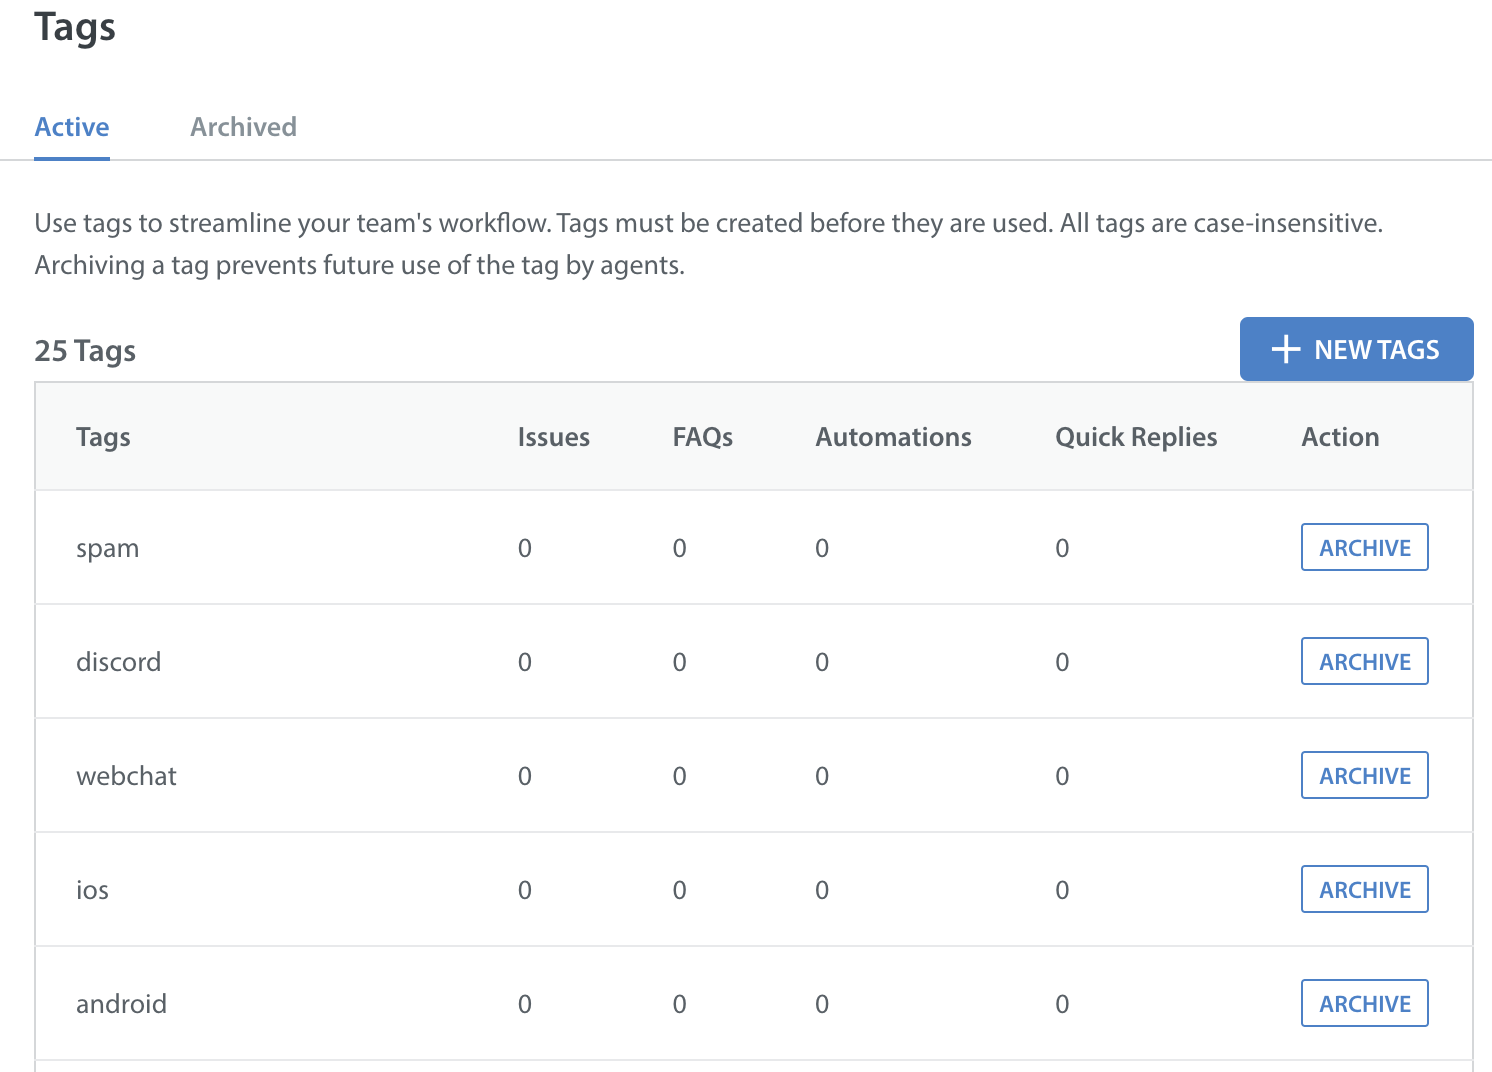Click the FAQs count for webchat
The image size is (1492, 1072).
coord(679,776)
